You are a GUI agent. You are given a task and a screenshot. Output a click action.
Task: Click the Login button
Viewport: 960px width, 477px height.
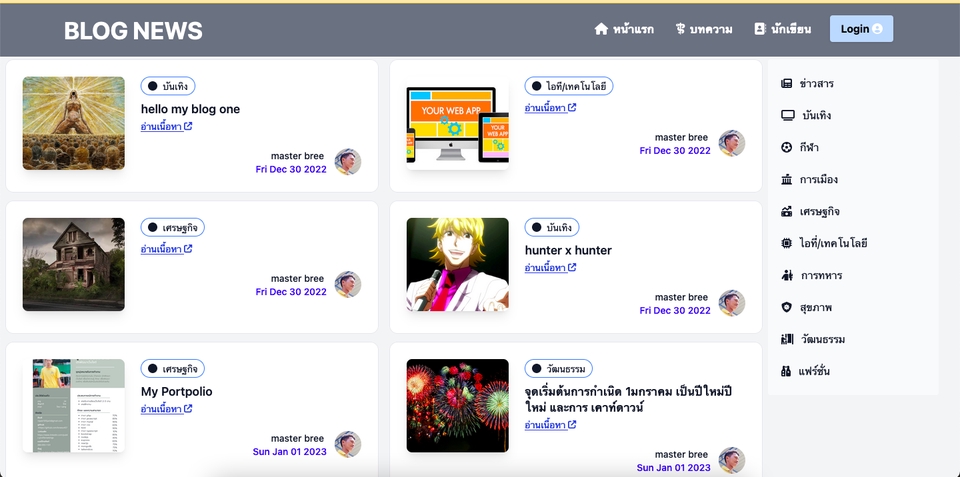(x=861, y=29)
